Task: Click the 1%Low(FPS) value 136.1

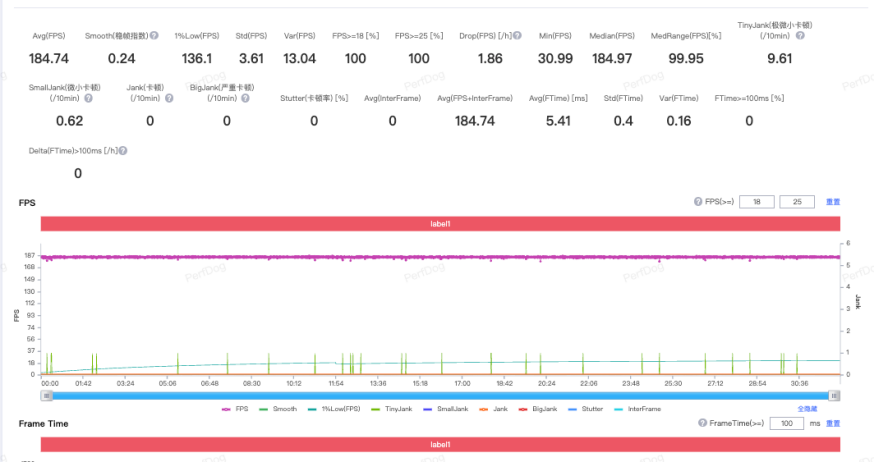Action: 197,59
